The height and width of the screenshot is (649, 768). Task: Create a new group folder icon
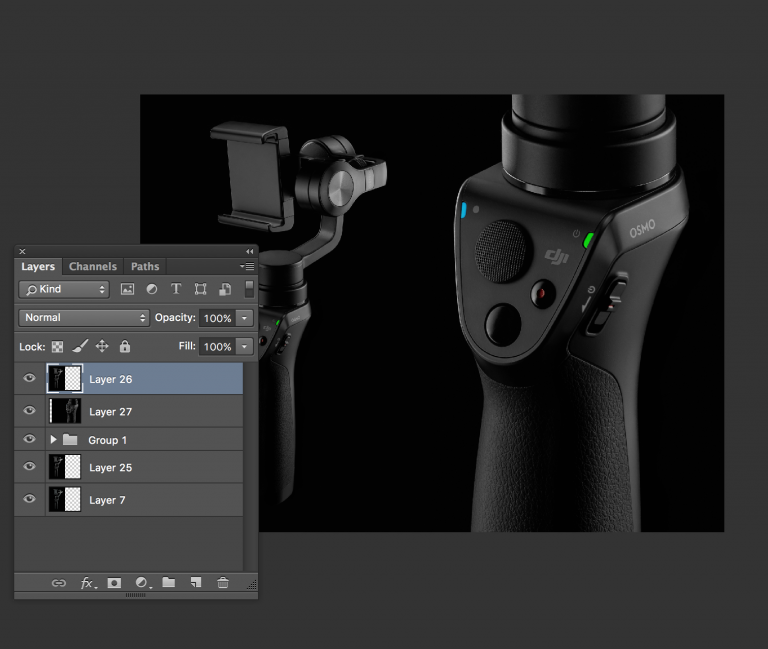(169, 582)
